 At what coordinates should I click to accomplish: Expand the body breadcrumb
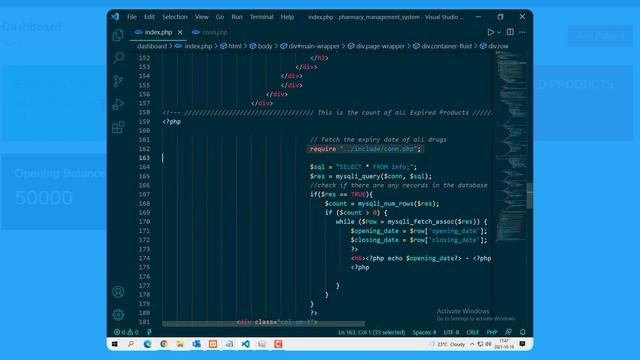(x=261, y=46)
